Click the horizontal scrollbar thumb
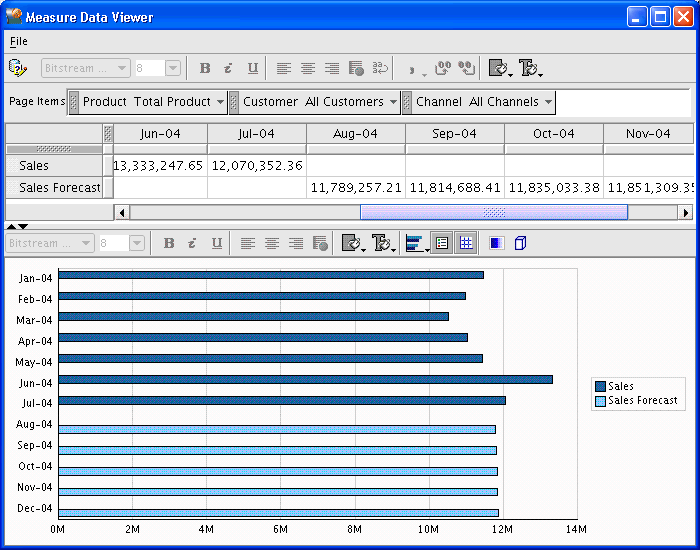 (494, 212)
